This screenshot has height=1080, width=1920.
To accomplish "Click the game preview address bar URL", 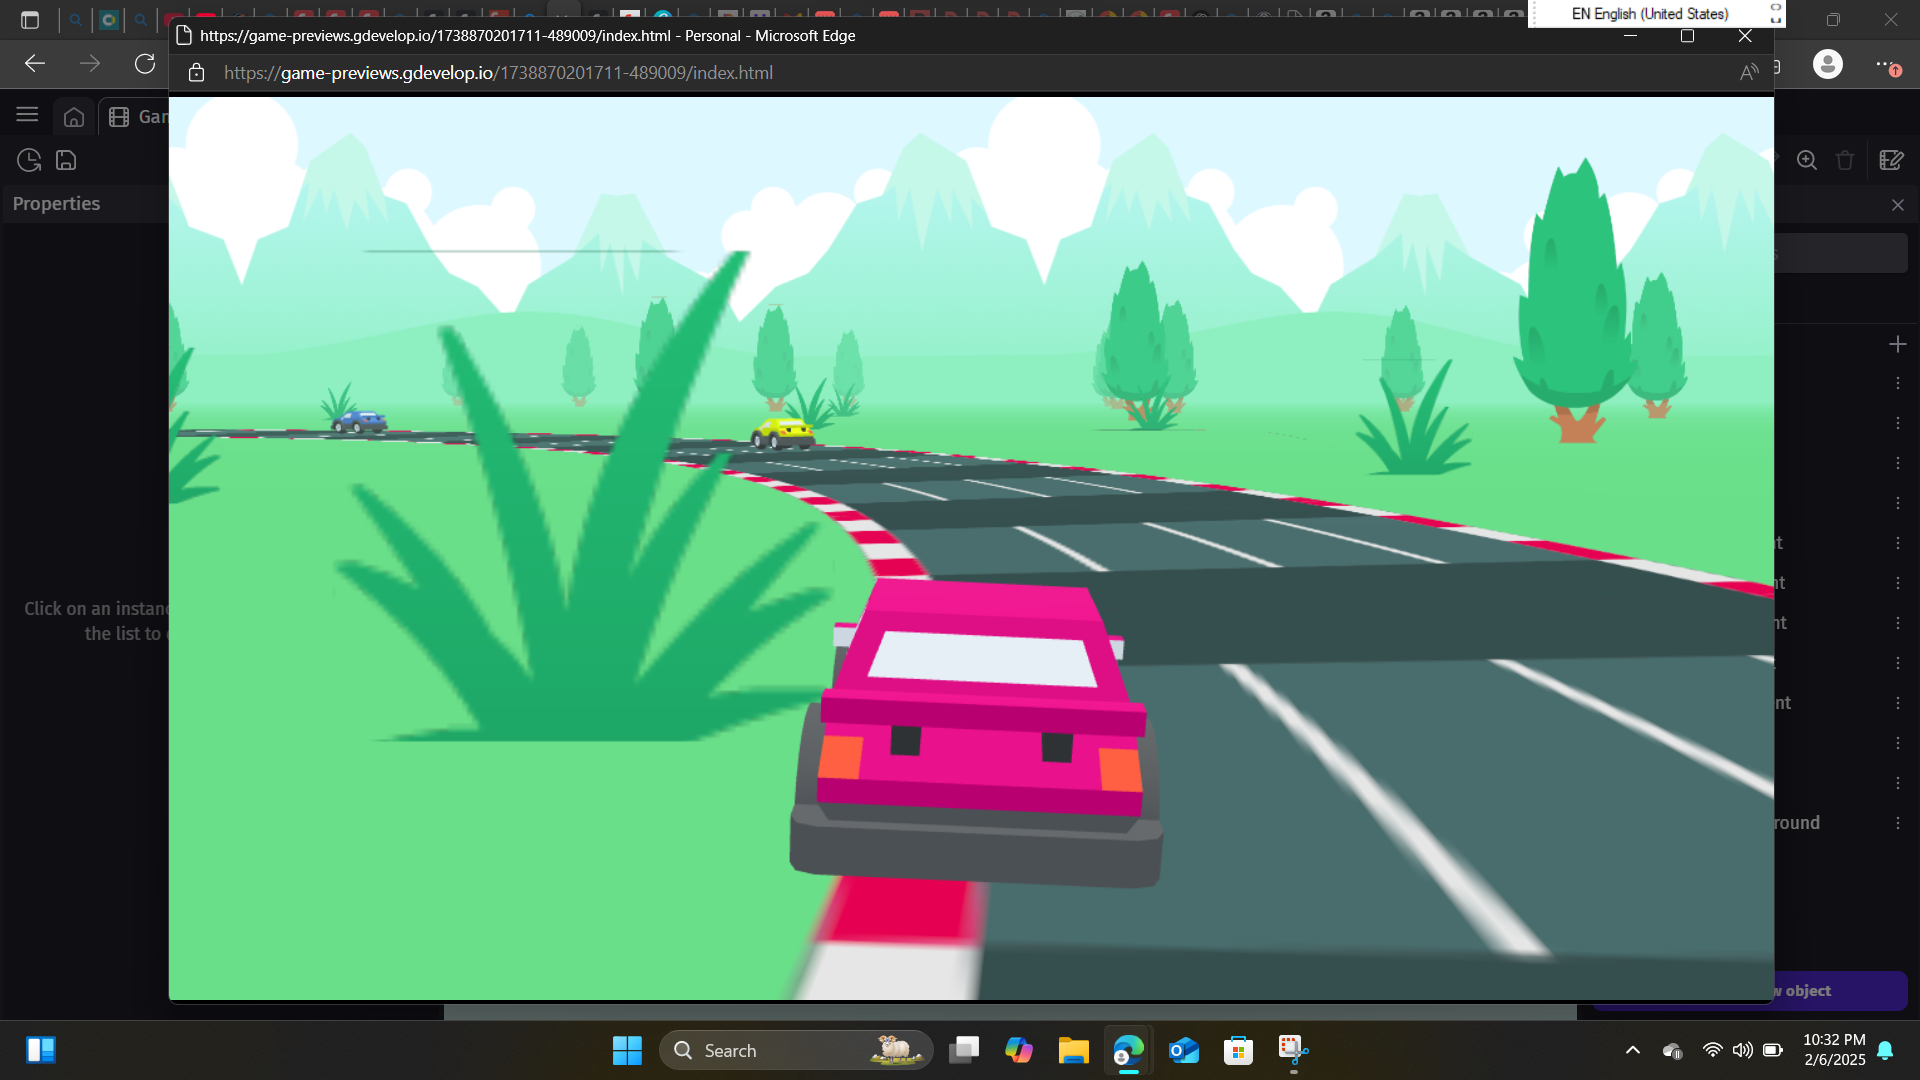I will pos(498,73).
